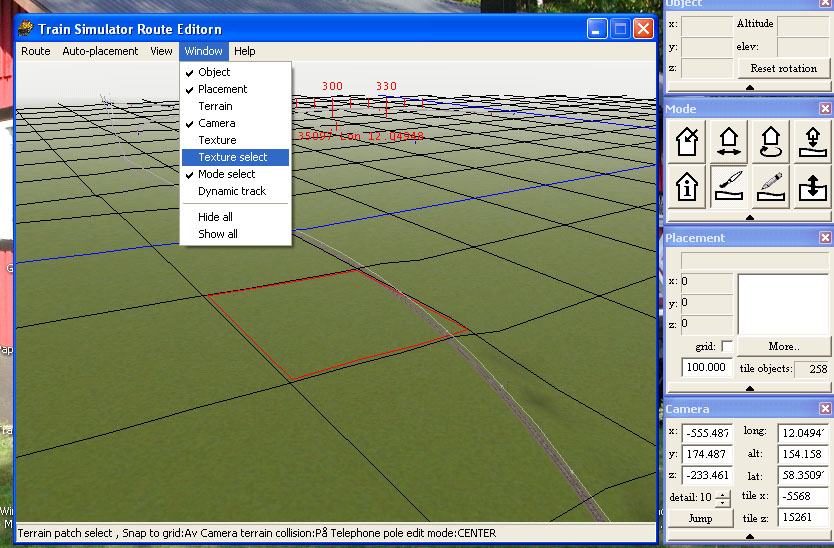Open the View menu

161,51
